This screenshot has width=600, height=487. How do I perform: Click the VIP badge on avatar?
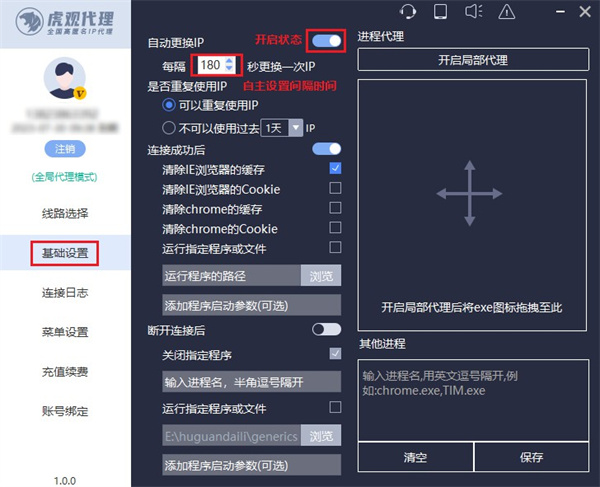79,93
